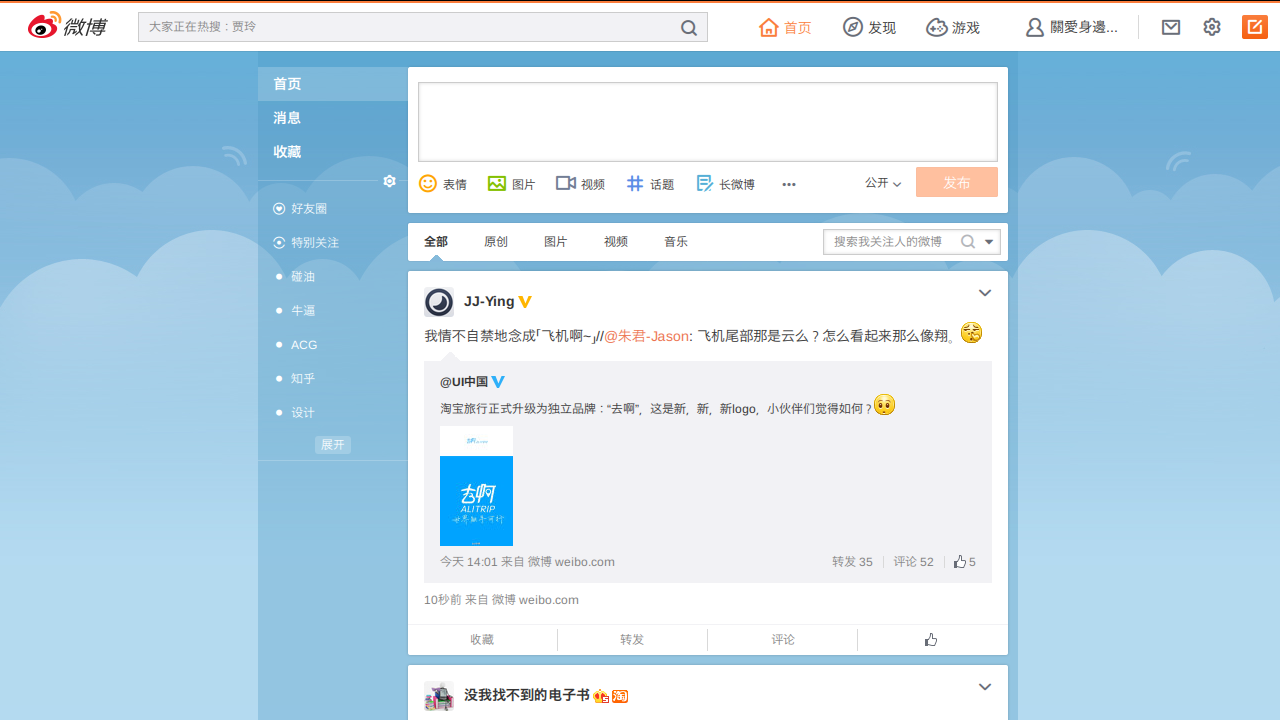The width and height of the screenshot is (1280, 720).
Task: Collapse JJ-Ying's post with the chevron
Action: coord(985,293)
